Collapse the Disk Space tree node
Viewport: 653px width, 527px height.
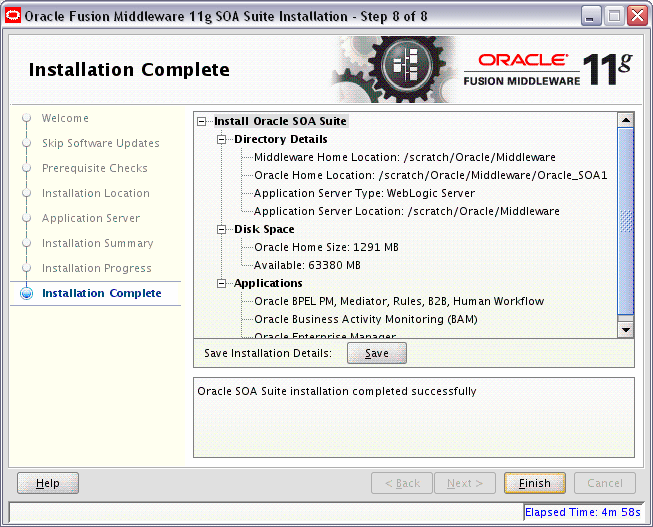coord(222,229)
